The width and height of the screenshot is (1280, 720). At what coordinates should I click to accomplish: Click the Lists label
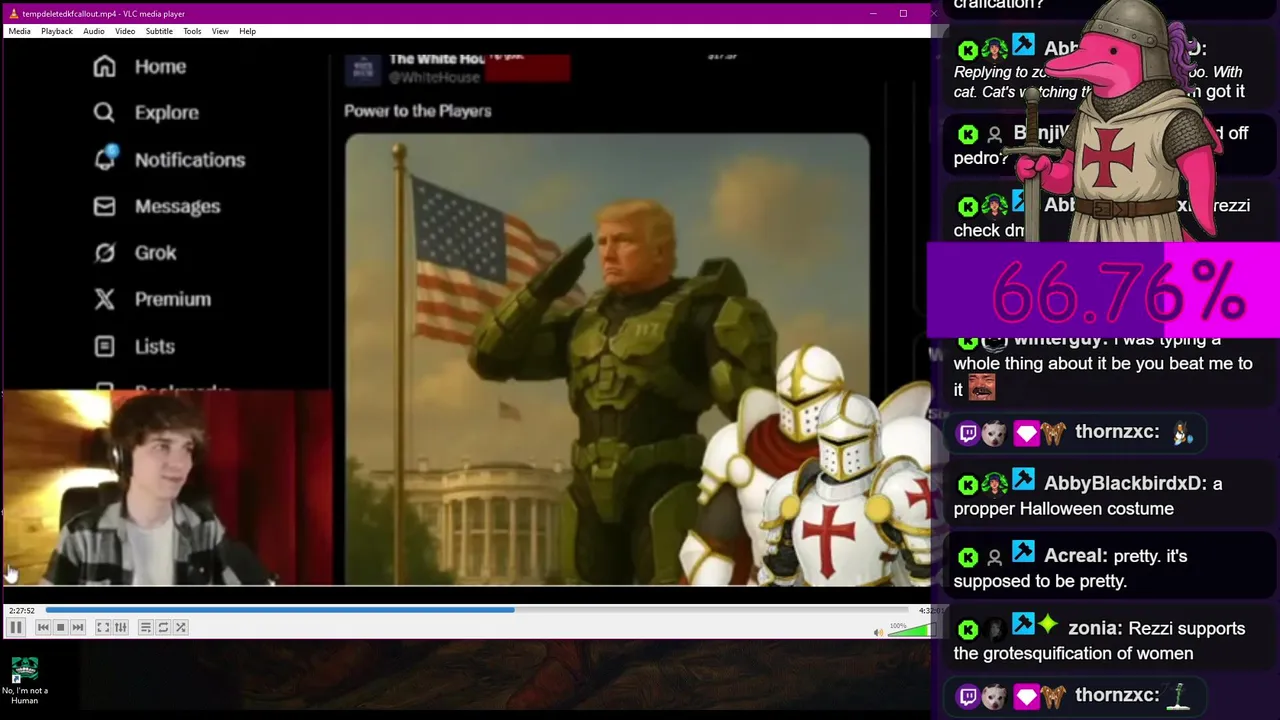[154, 346]
